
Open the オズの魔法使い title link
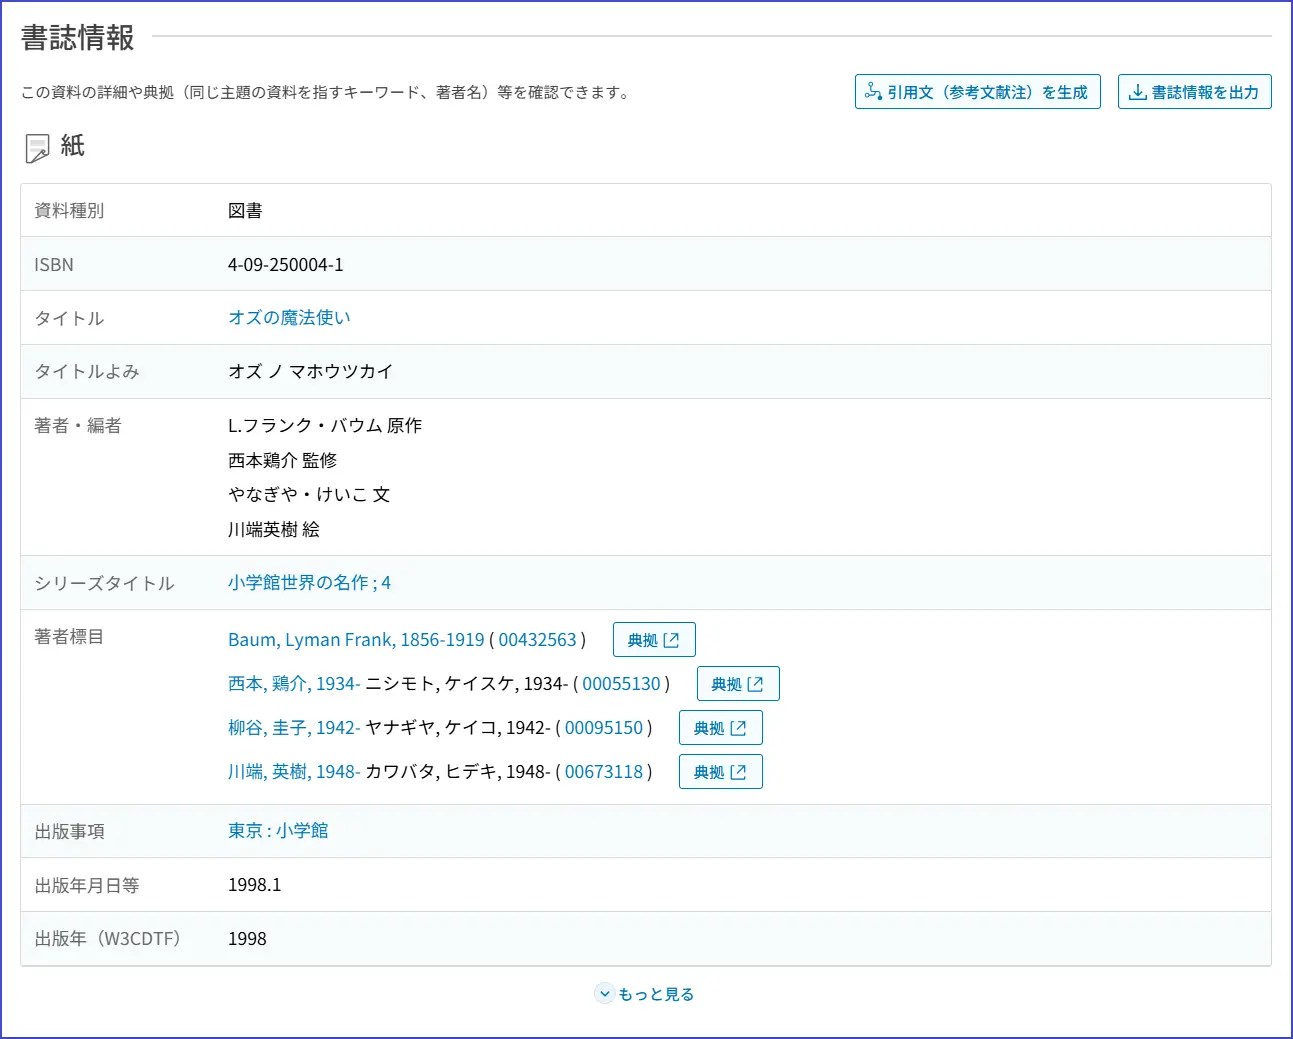pyautogui.click(x=289, y=318)
